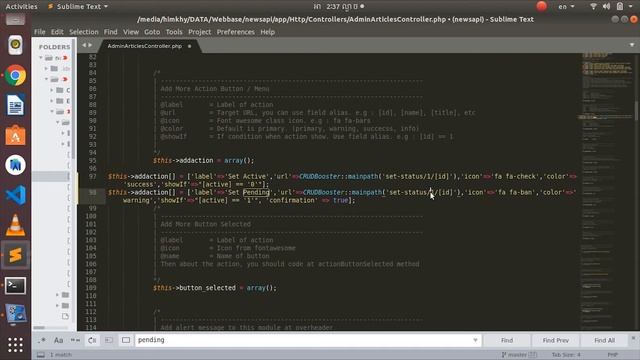Collapse the root project folder arrow
640x360 pixels.
[x=41, y=58]
